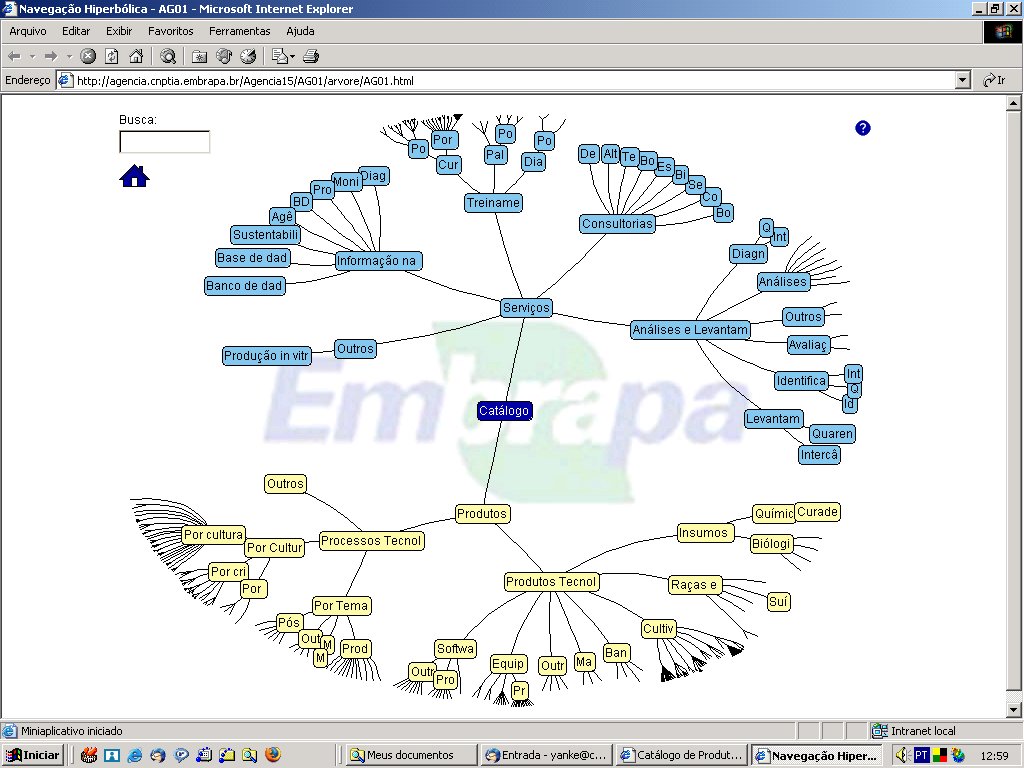Viewport: 1024px width, 768px height.
Task: Click the Raças e node
Action: coord(695,585)
